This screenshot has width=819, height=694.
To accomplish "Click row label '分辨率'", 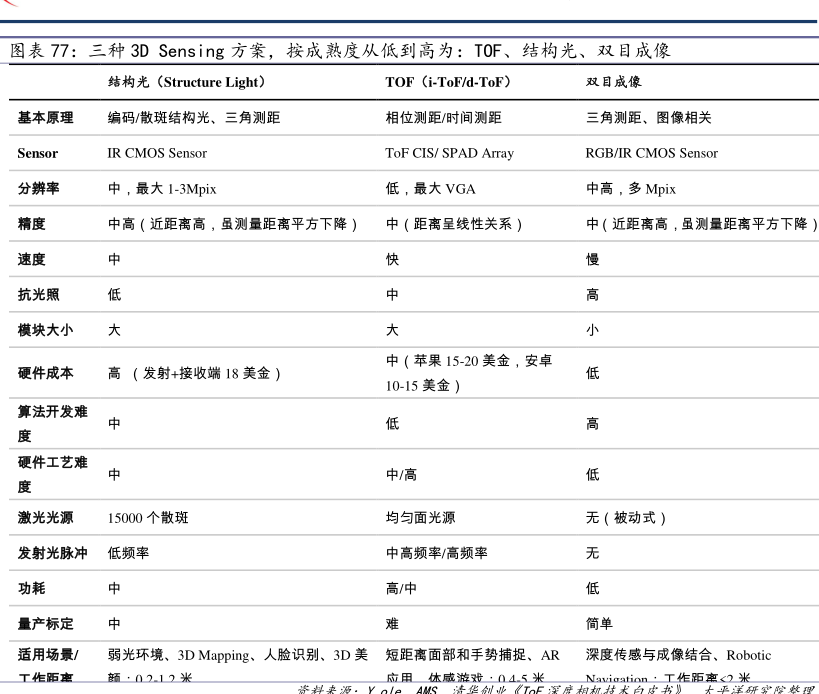I will click(x=38, y=189).
